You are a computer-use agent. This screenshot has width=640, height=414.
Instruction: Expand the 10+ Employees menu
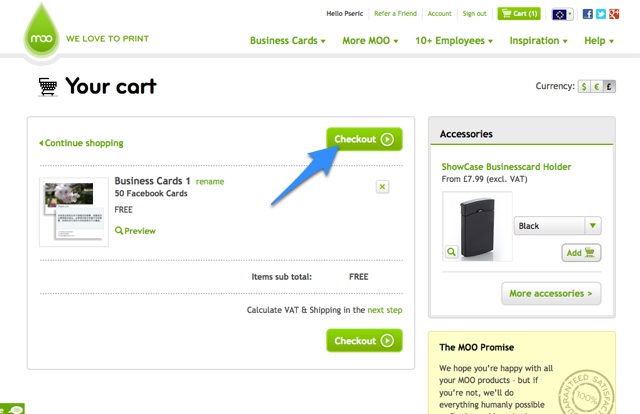[x=454, y=41]
